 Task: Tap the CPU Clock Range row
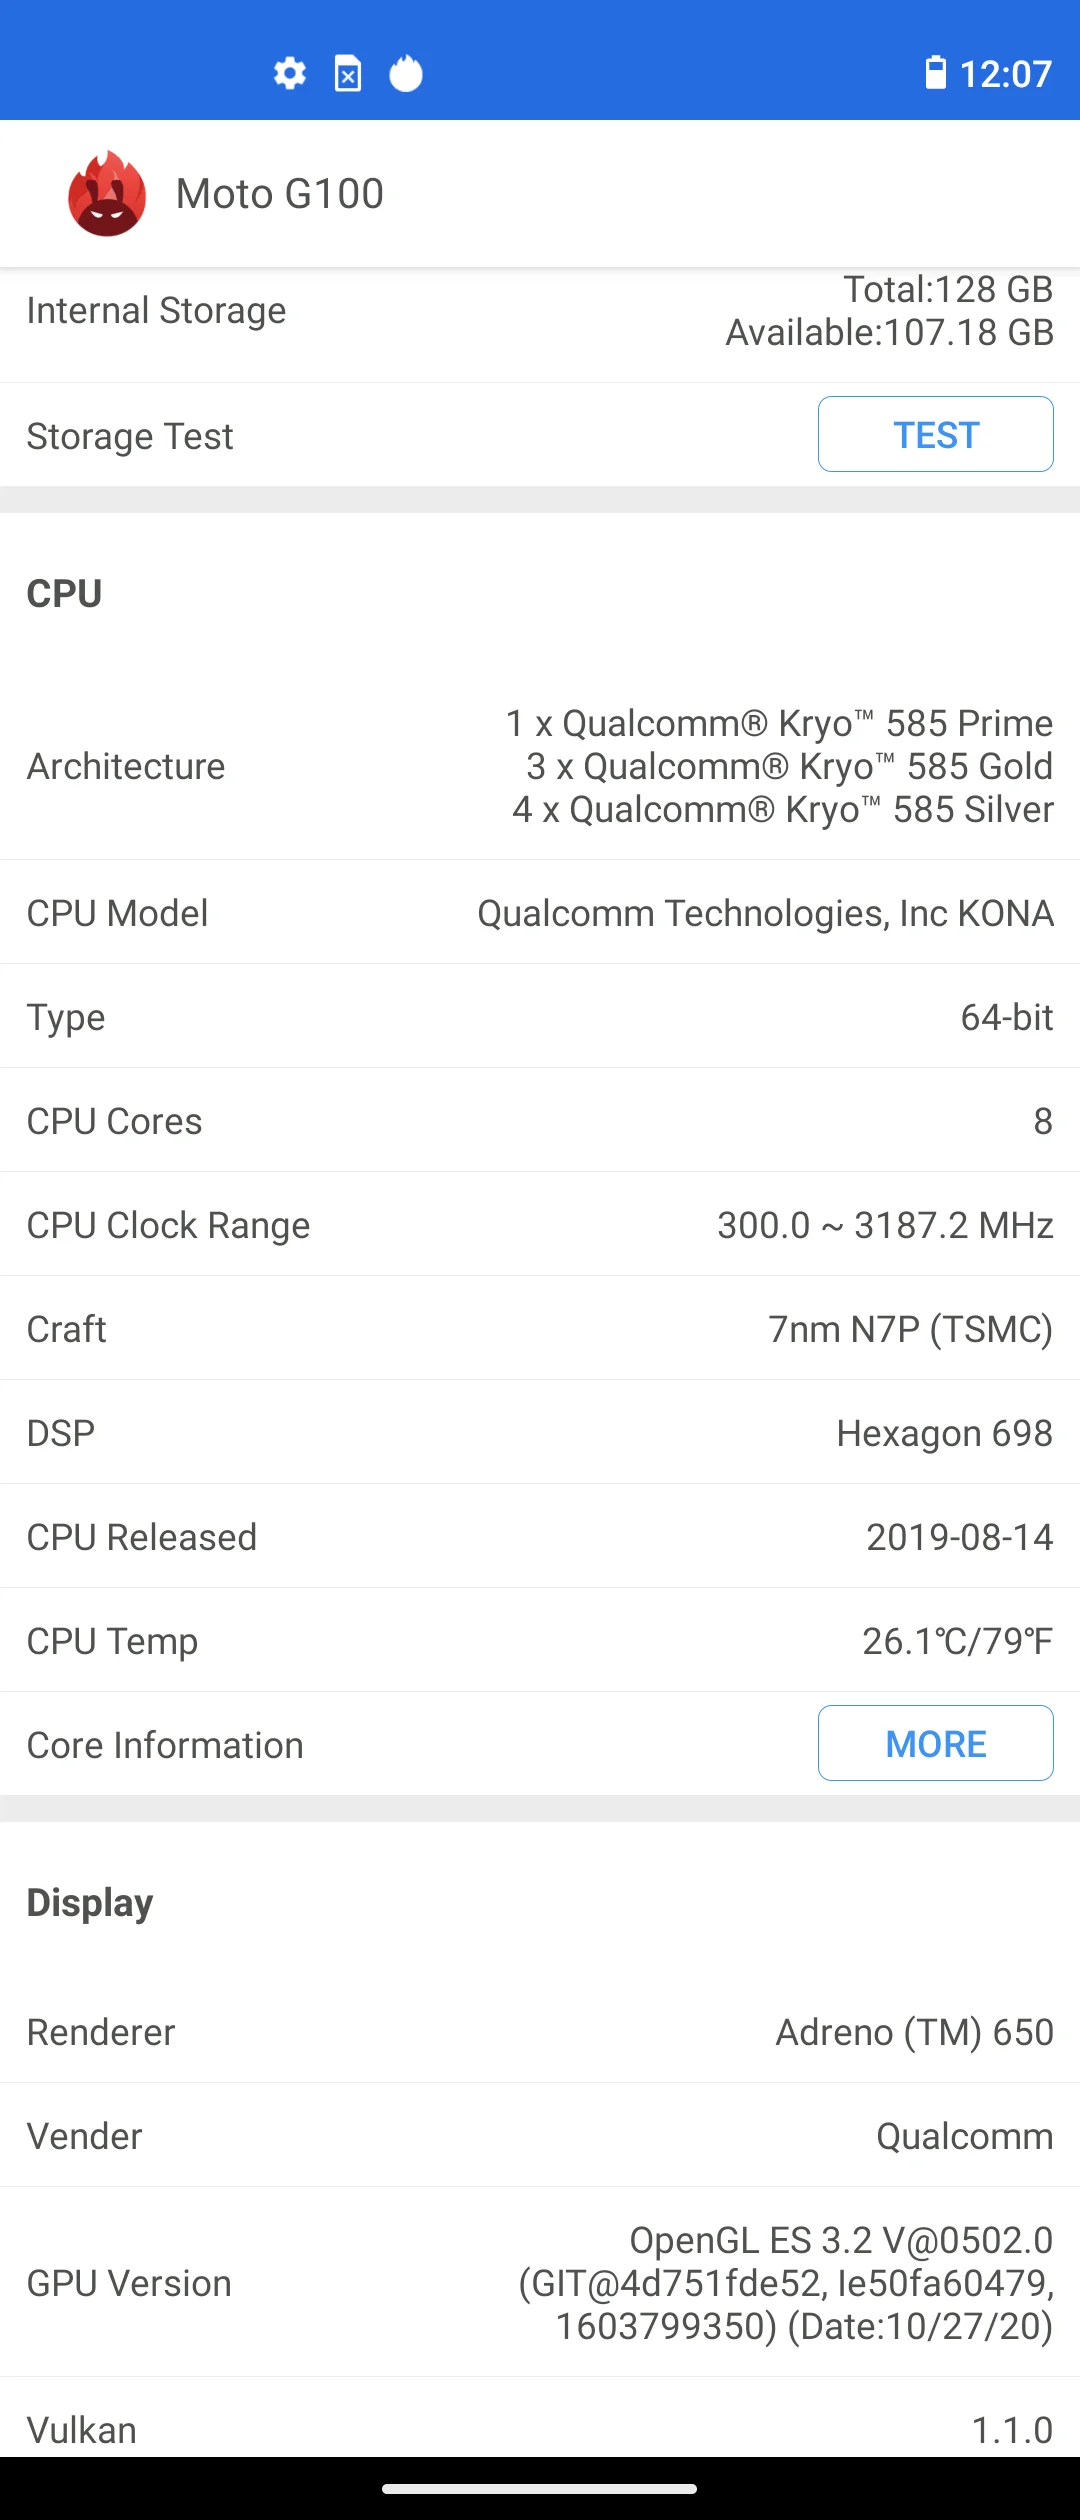pyautogui.click(x=540, y=1225)
